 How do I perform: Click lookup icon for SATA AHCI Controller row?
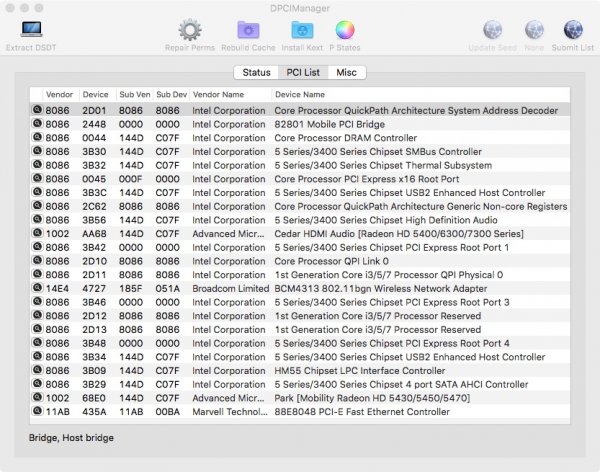(37, 384)
